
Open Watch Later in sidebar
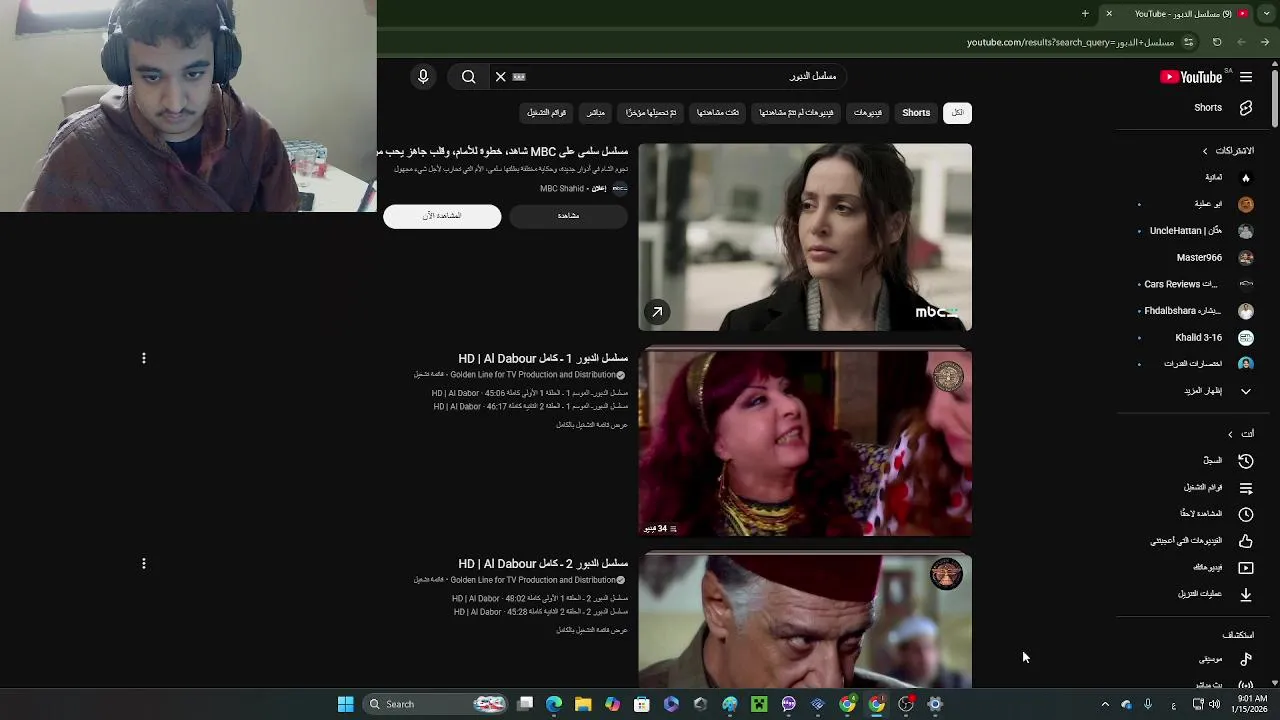[1216, 514]
